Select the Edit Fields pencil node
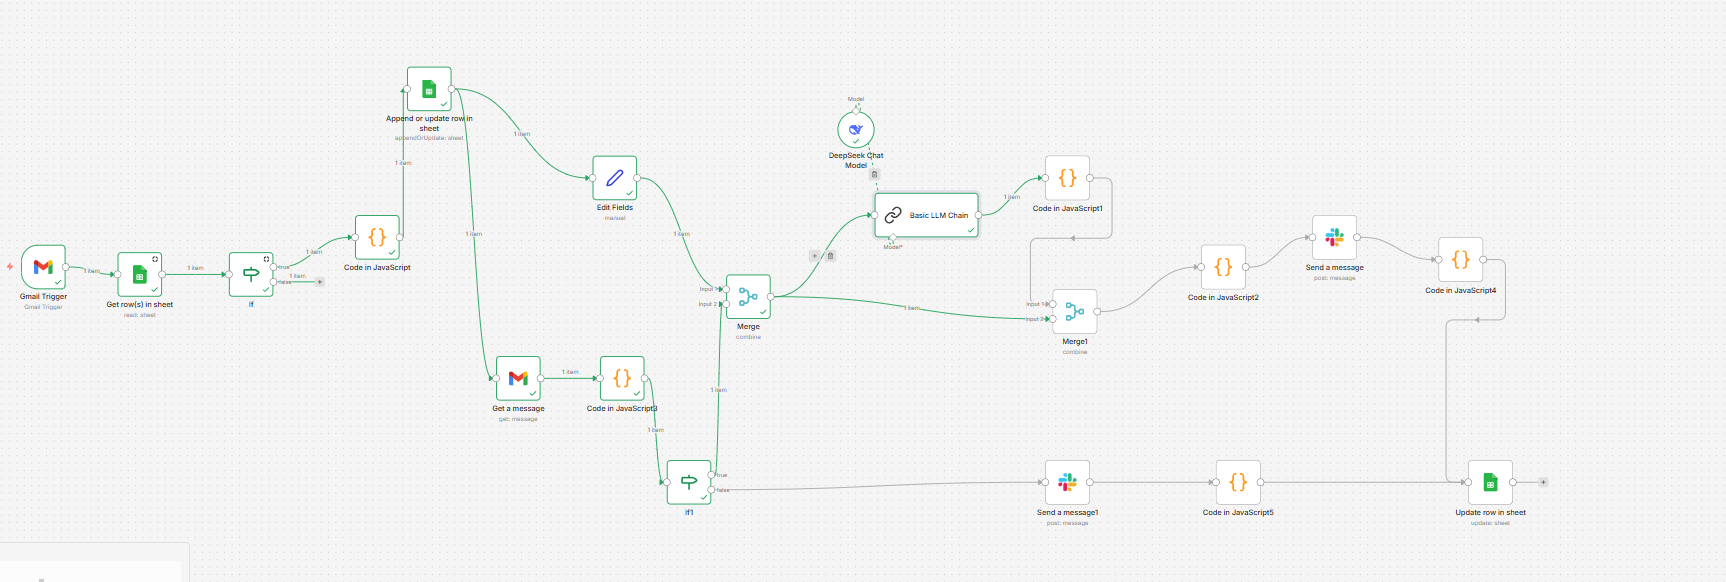This screenshot has height=582, width=1726. coord(614,178)
